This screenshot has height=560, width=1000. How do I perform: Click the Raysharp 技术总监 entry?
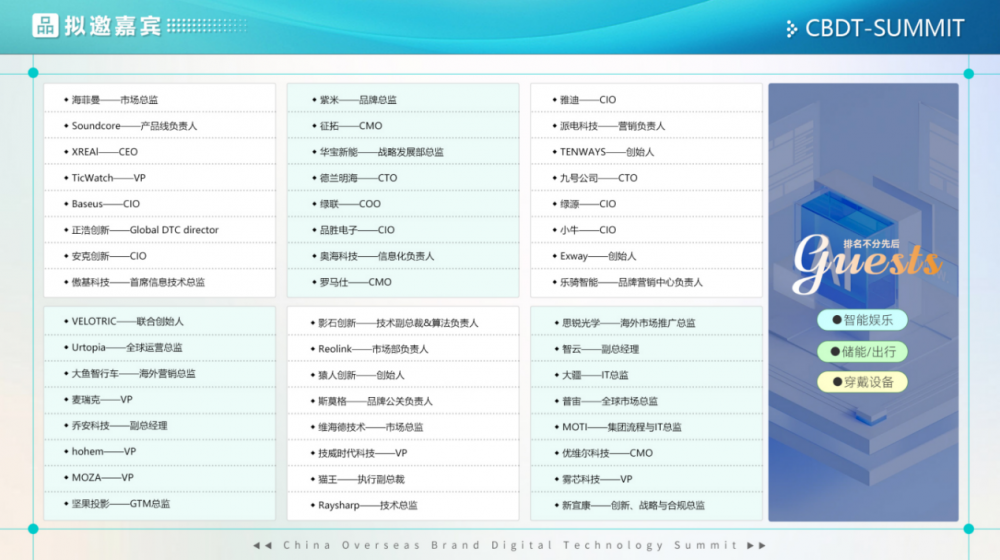click(367, 506)
